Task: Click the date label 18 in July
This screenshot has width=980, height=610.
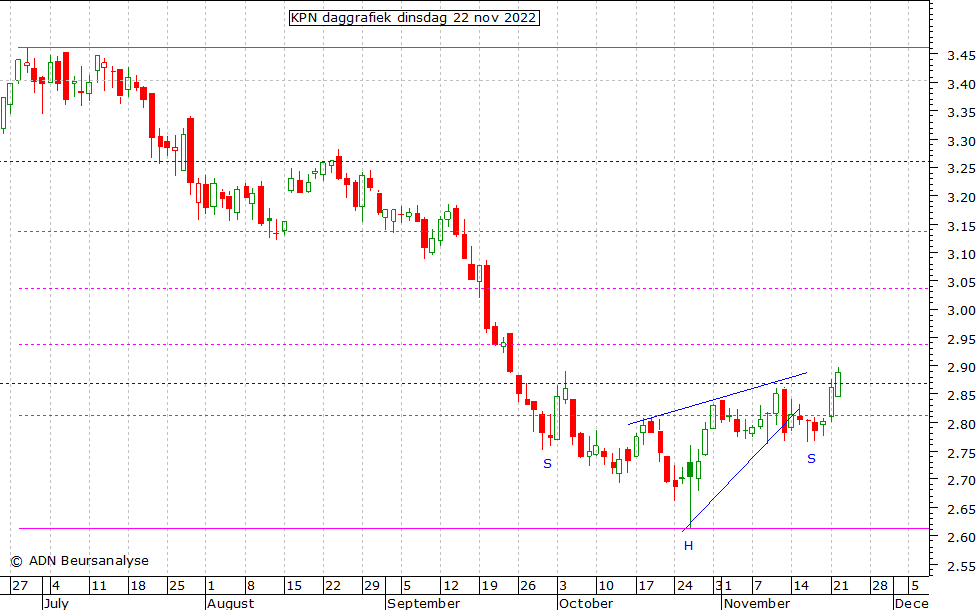Action: 138,586
